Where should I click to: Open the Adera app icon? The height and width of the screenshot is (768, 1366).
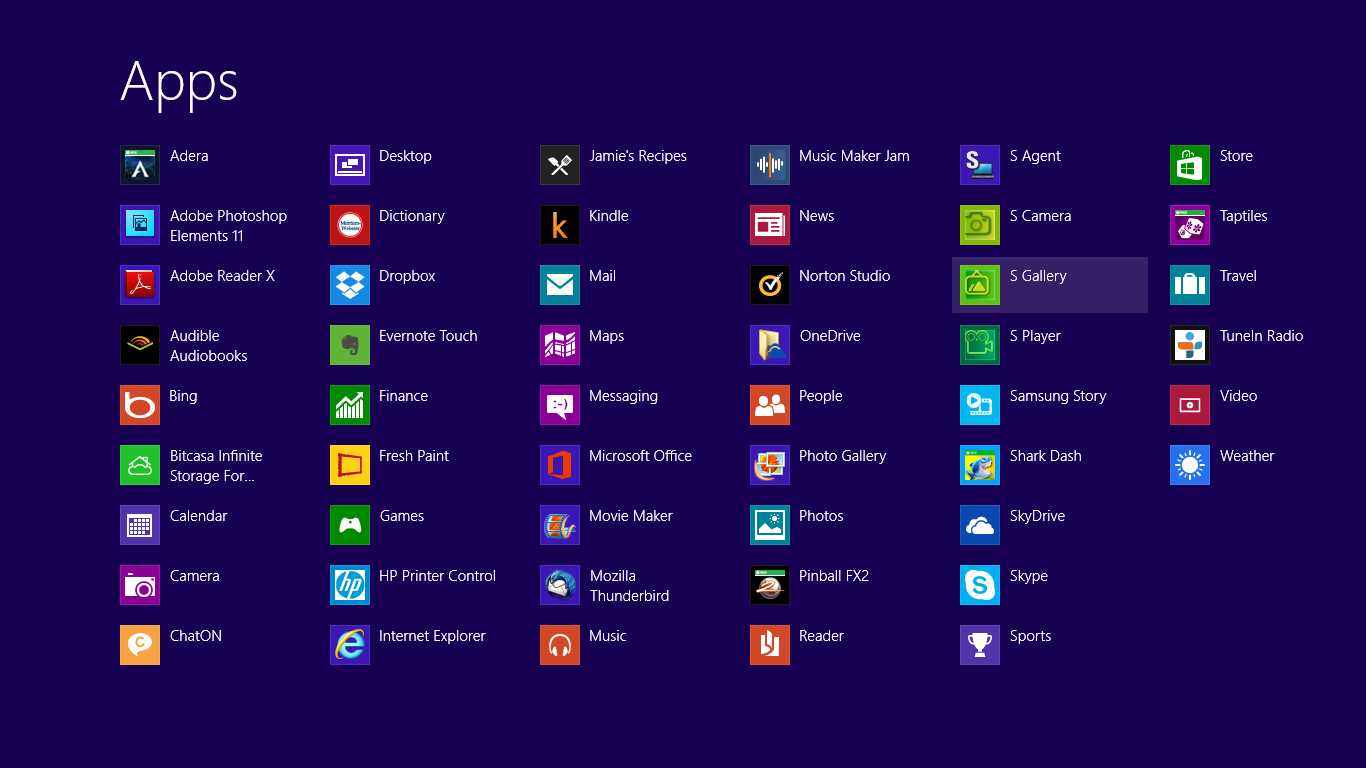coord(140,165)
